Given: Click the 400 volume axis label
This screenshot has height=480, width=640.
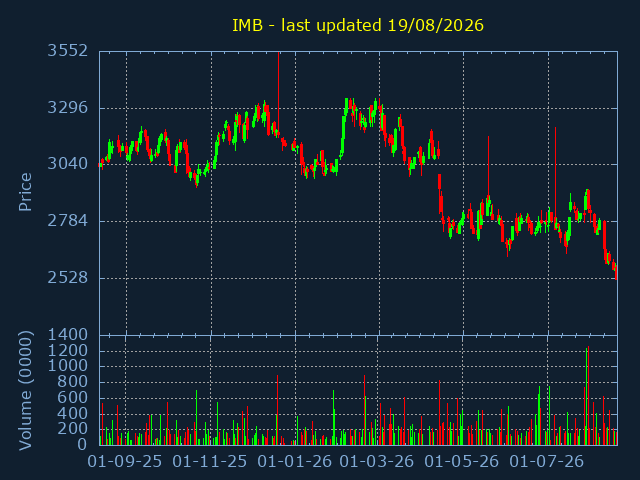Looking at the screenshot, I should click(73, 413).
